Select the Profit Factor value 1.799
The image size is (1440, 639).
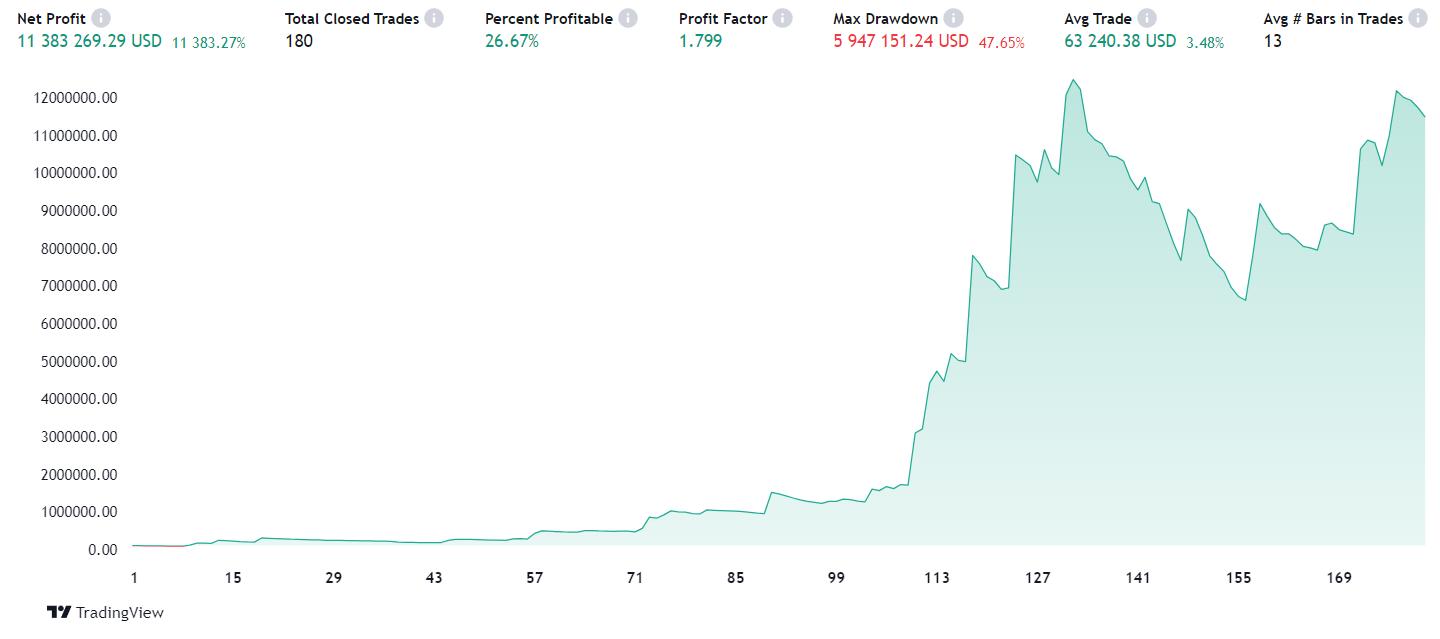pyautogui.click(x=698, y=41)
